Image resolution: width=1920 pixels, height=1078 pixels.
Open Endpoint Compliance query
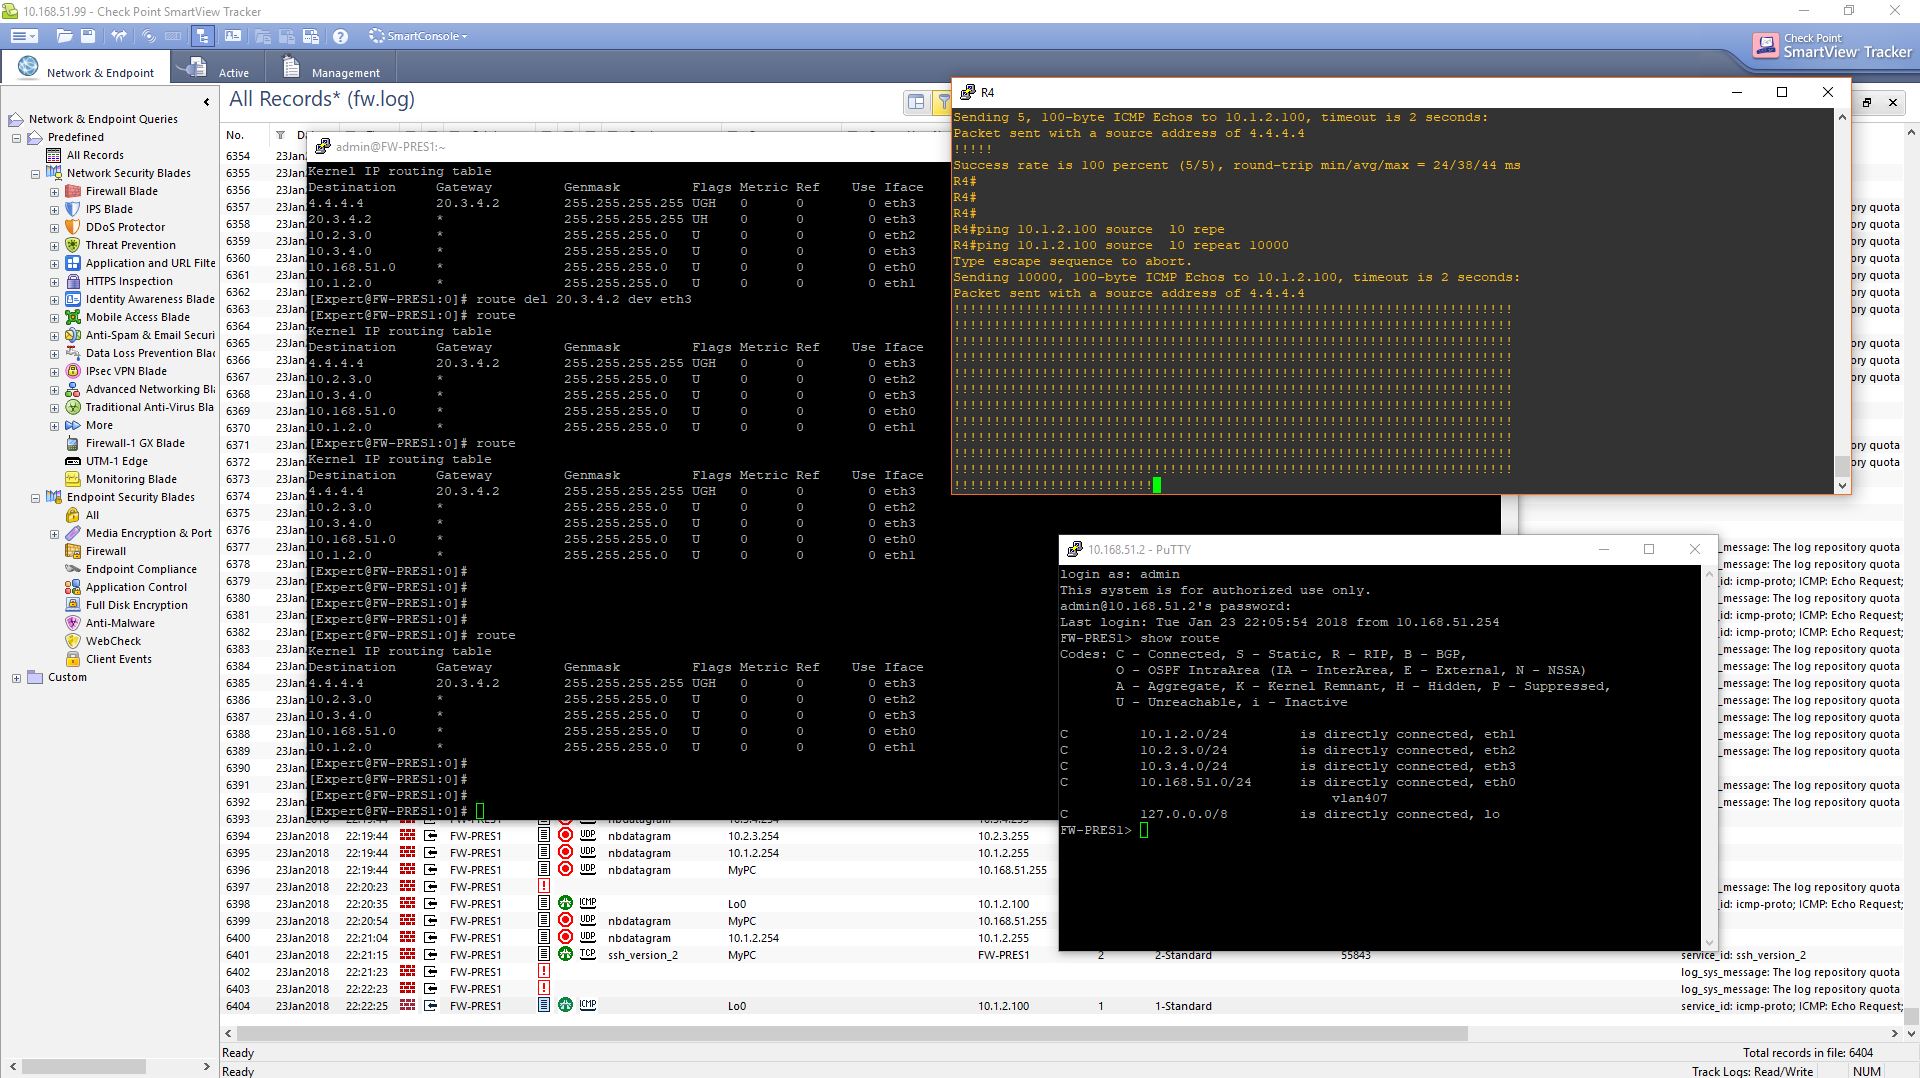[x=141, y=569]
